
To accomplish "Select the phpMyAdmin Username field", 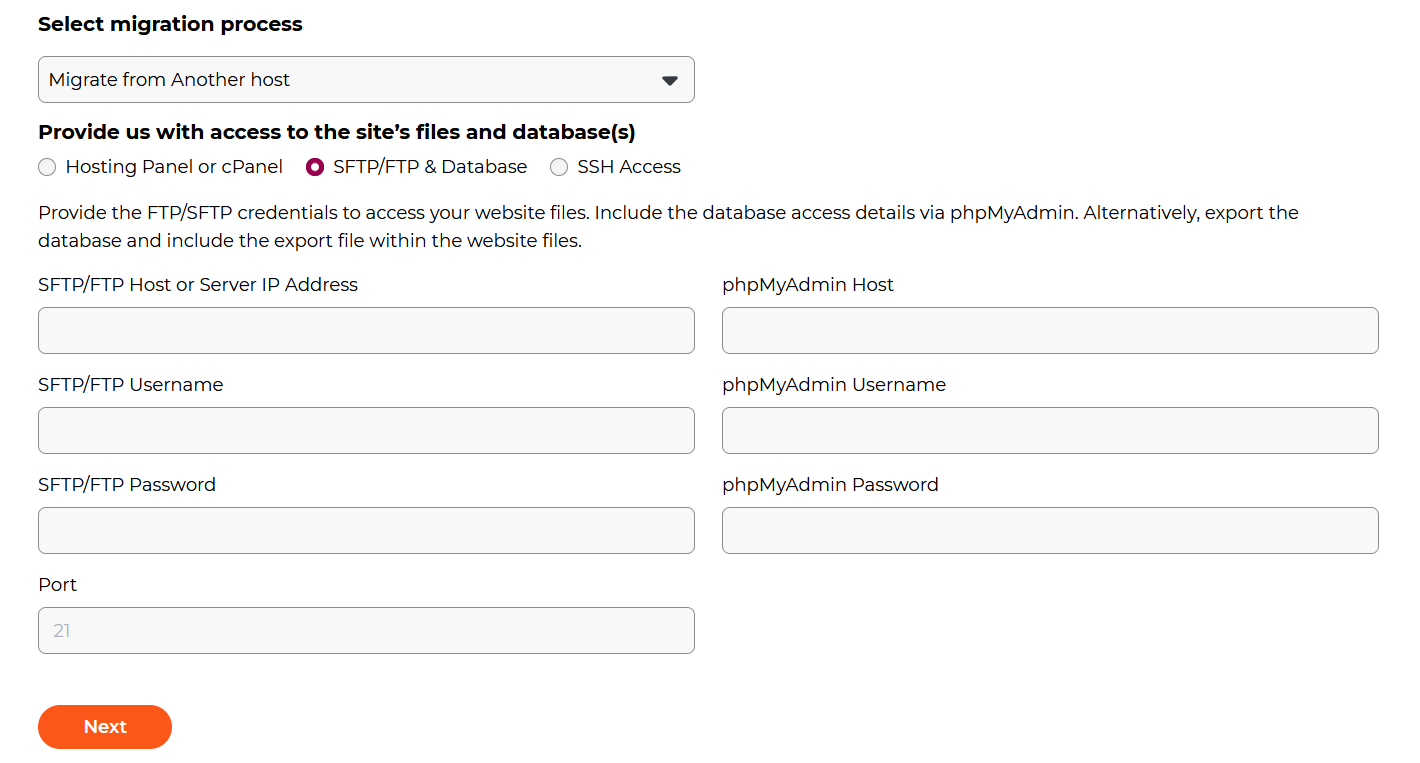I will [1050, 430].
